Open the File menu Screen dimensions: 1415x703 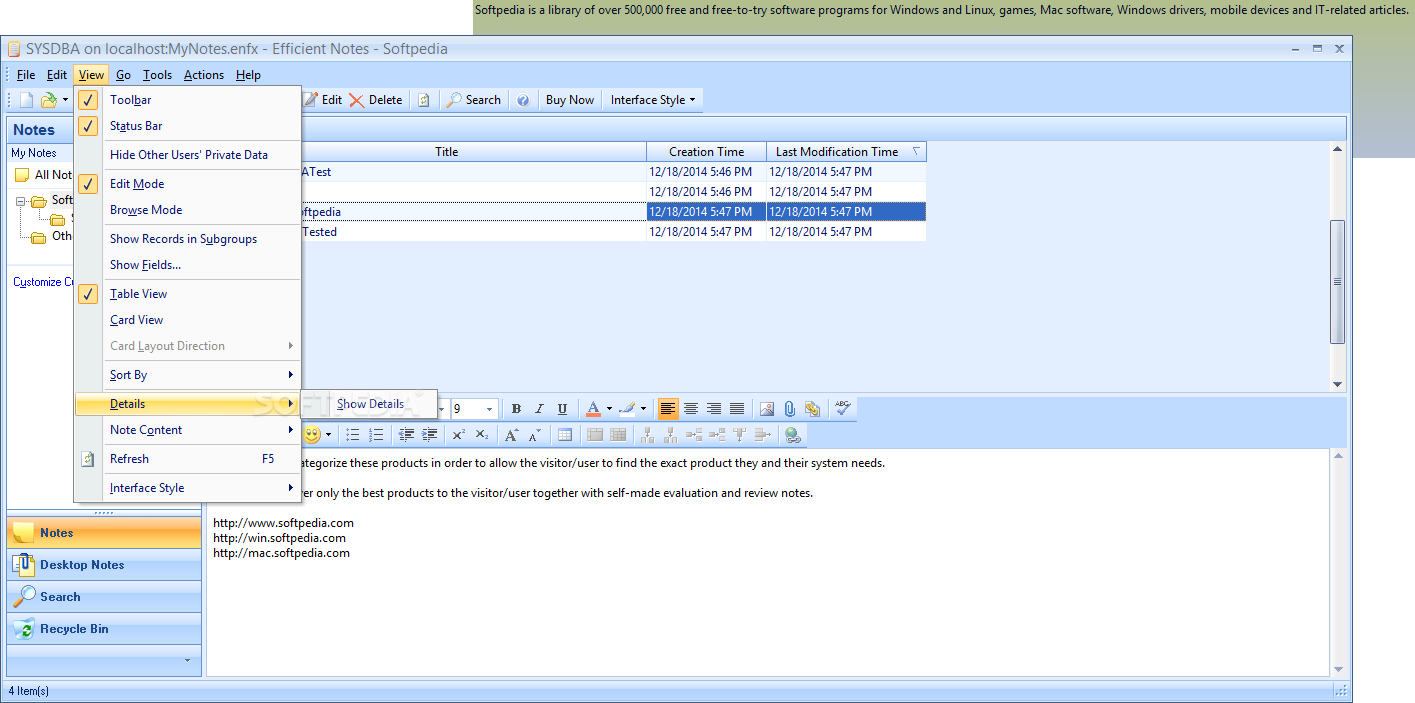pyautogui.click(x=25, y=75)
